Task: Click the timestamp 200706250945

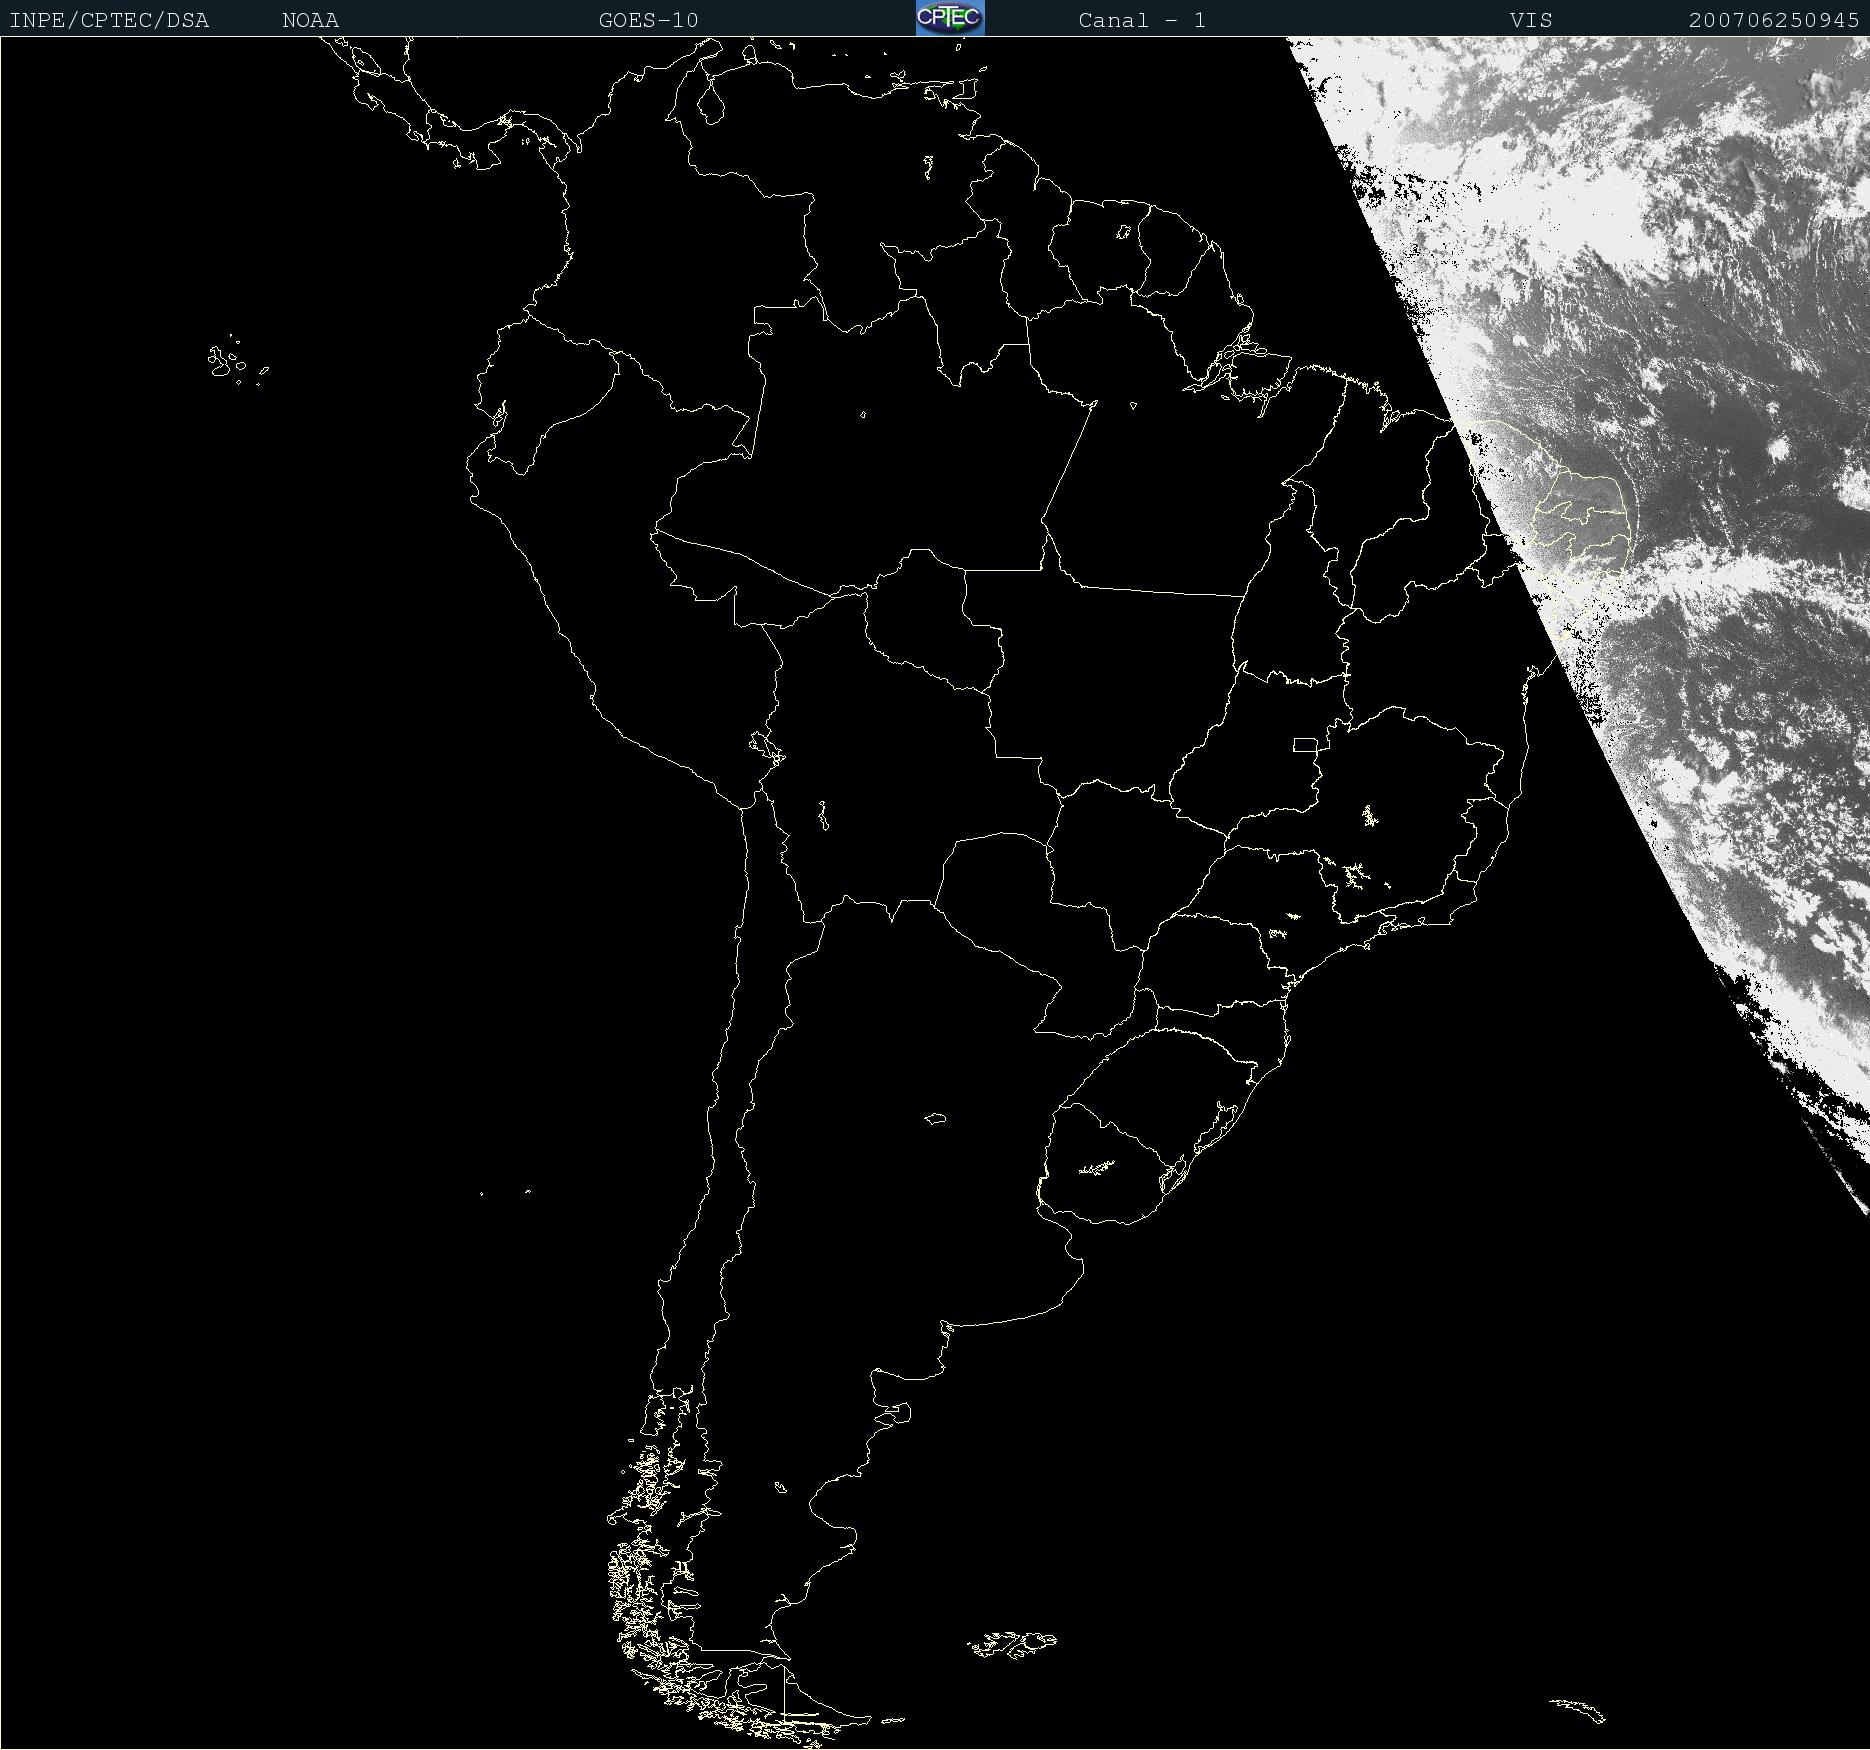Action: click(1774, 20)
